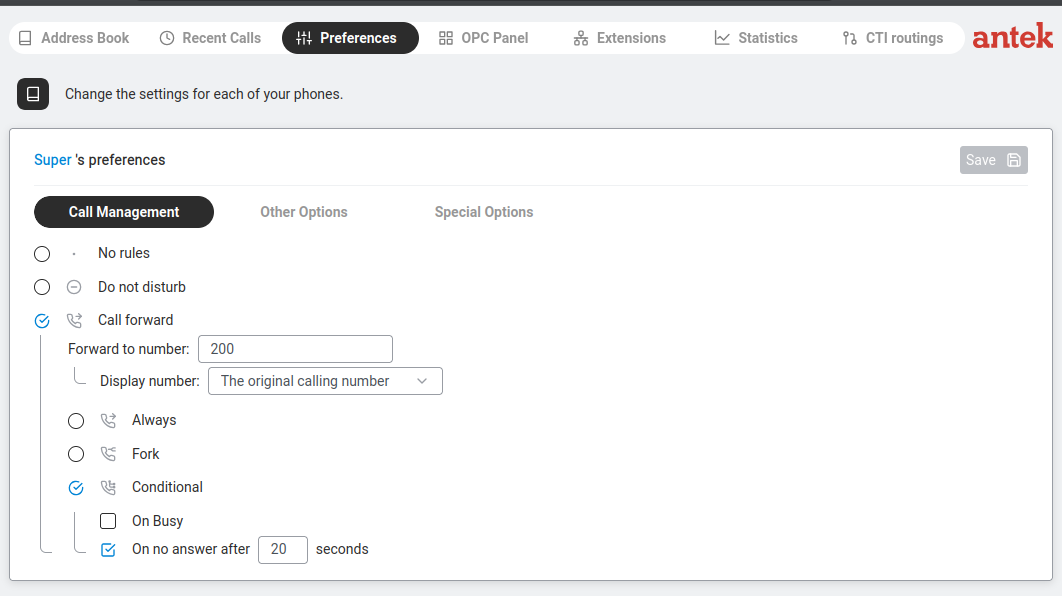This screenshot has height=596, width=1062.
Task: Click the No rules label
Action: coord(124,253)
